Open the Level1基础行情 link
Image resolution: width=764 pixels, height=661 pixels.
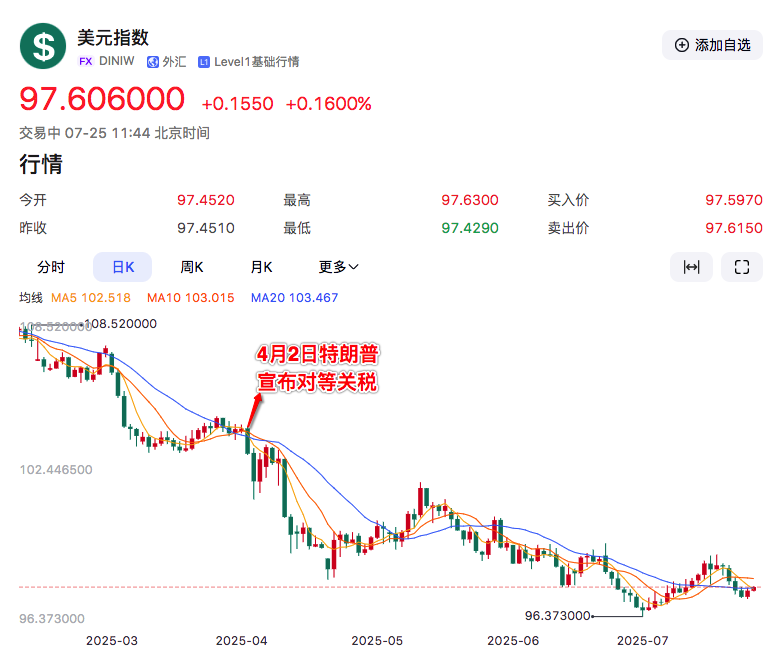pyautogui.click(x=256, y=62)
